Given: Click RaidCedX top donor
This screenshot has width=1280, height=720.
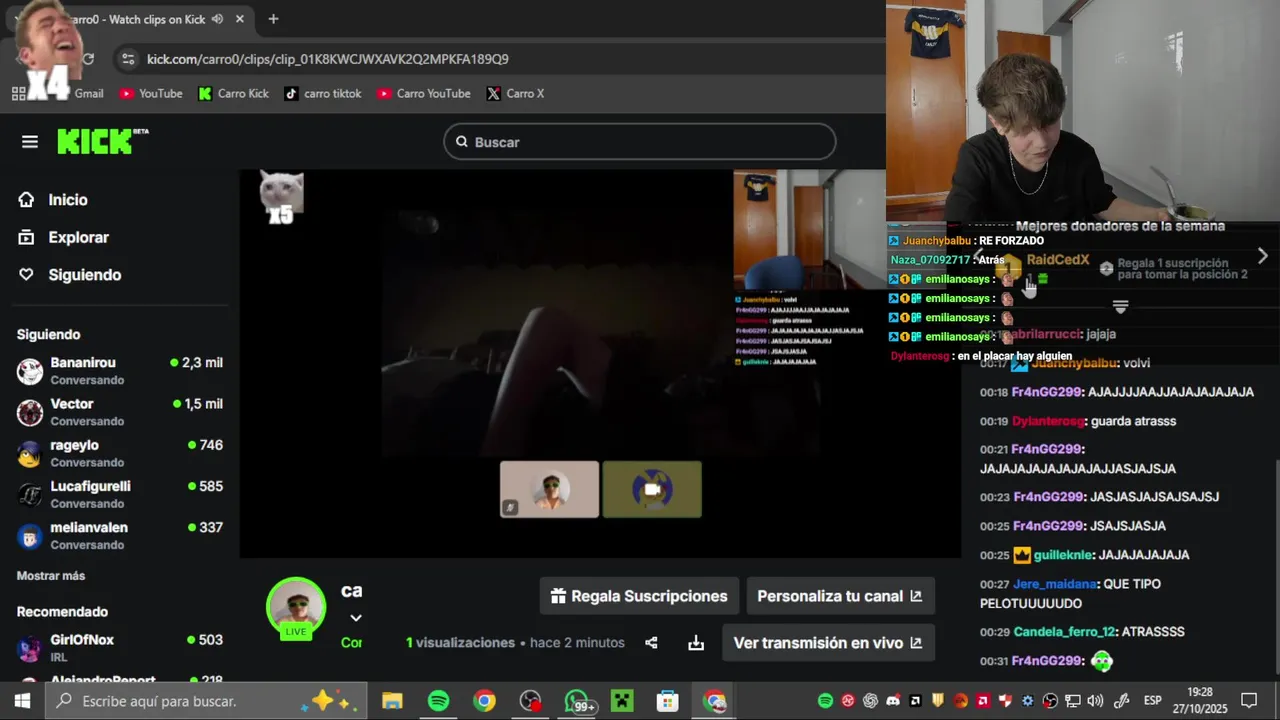Looking at the screenshot, I should 1057,260.
